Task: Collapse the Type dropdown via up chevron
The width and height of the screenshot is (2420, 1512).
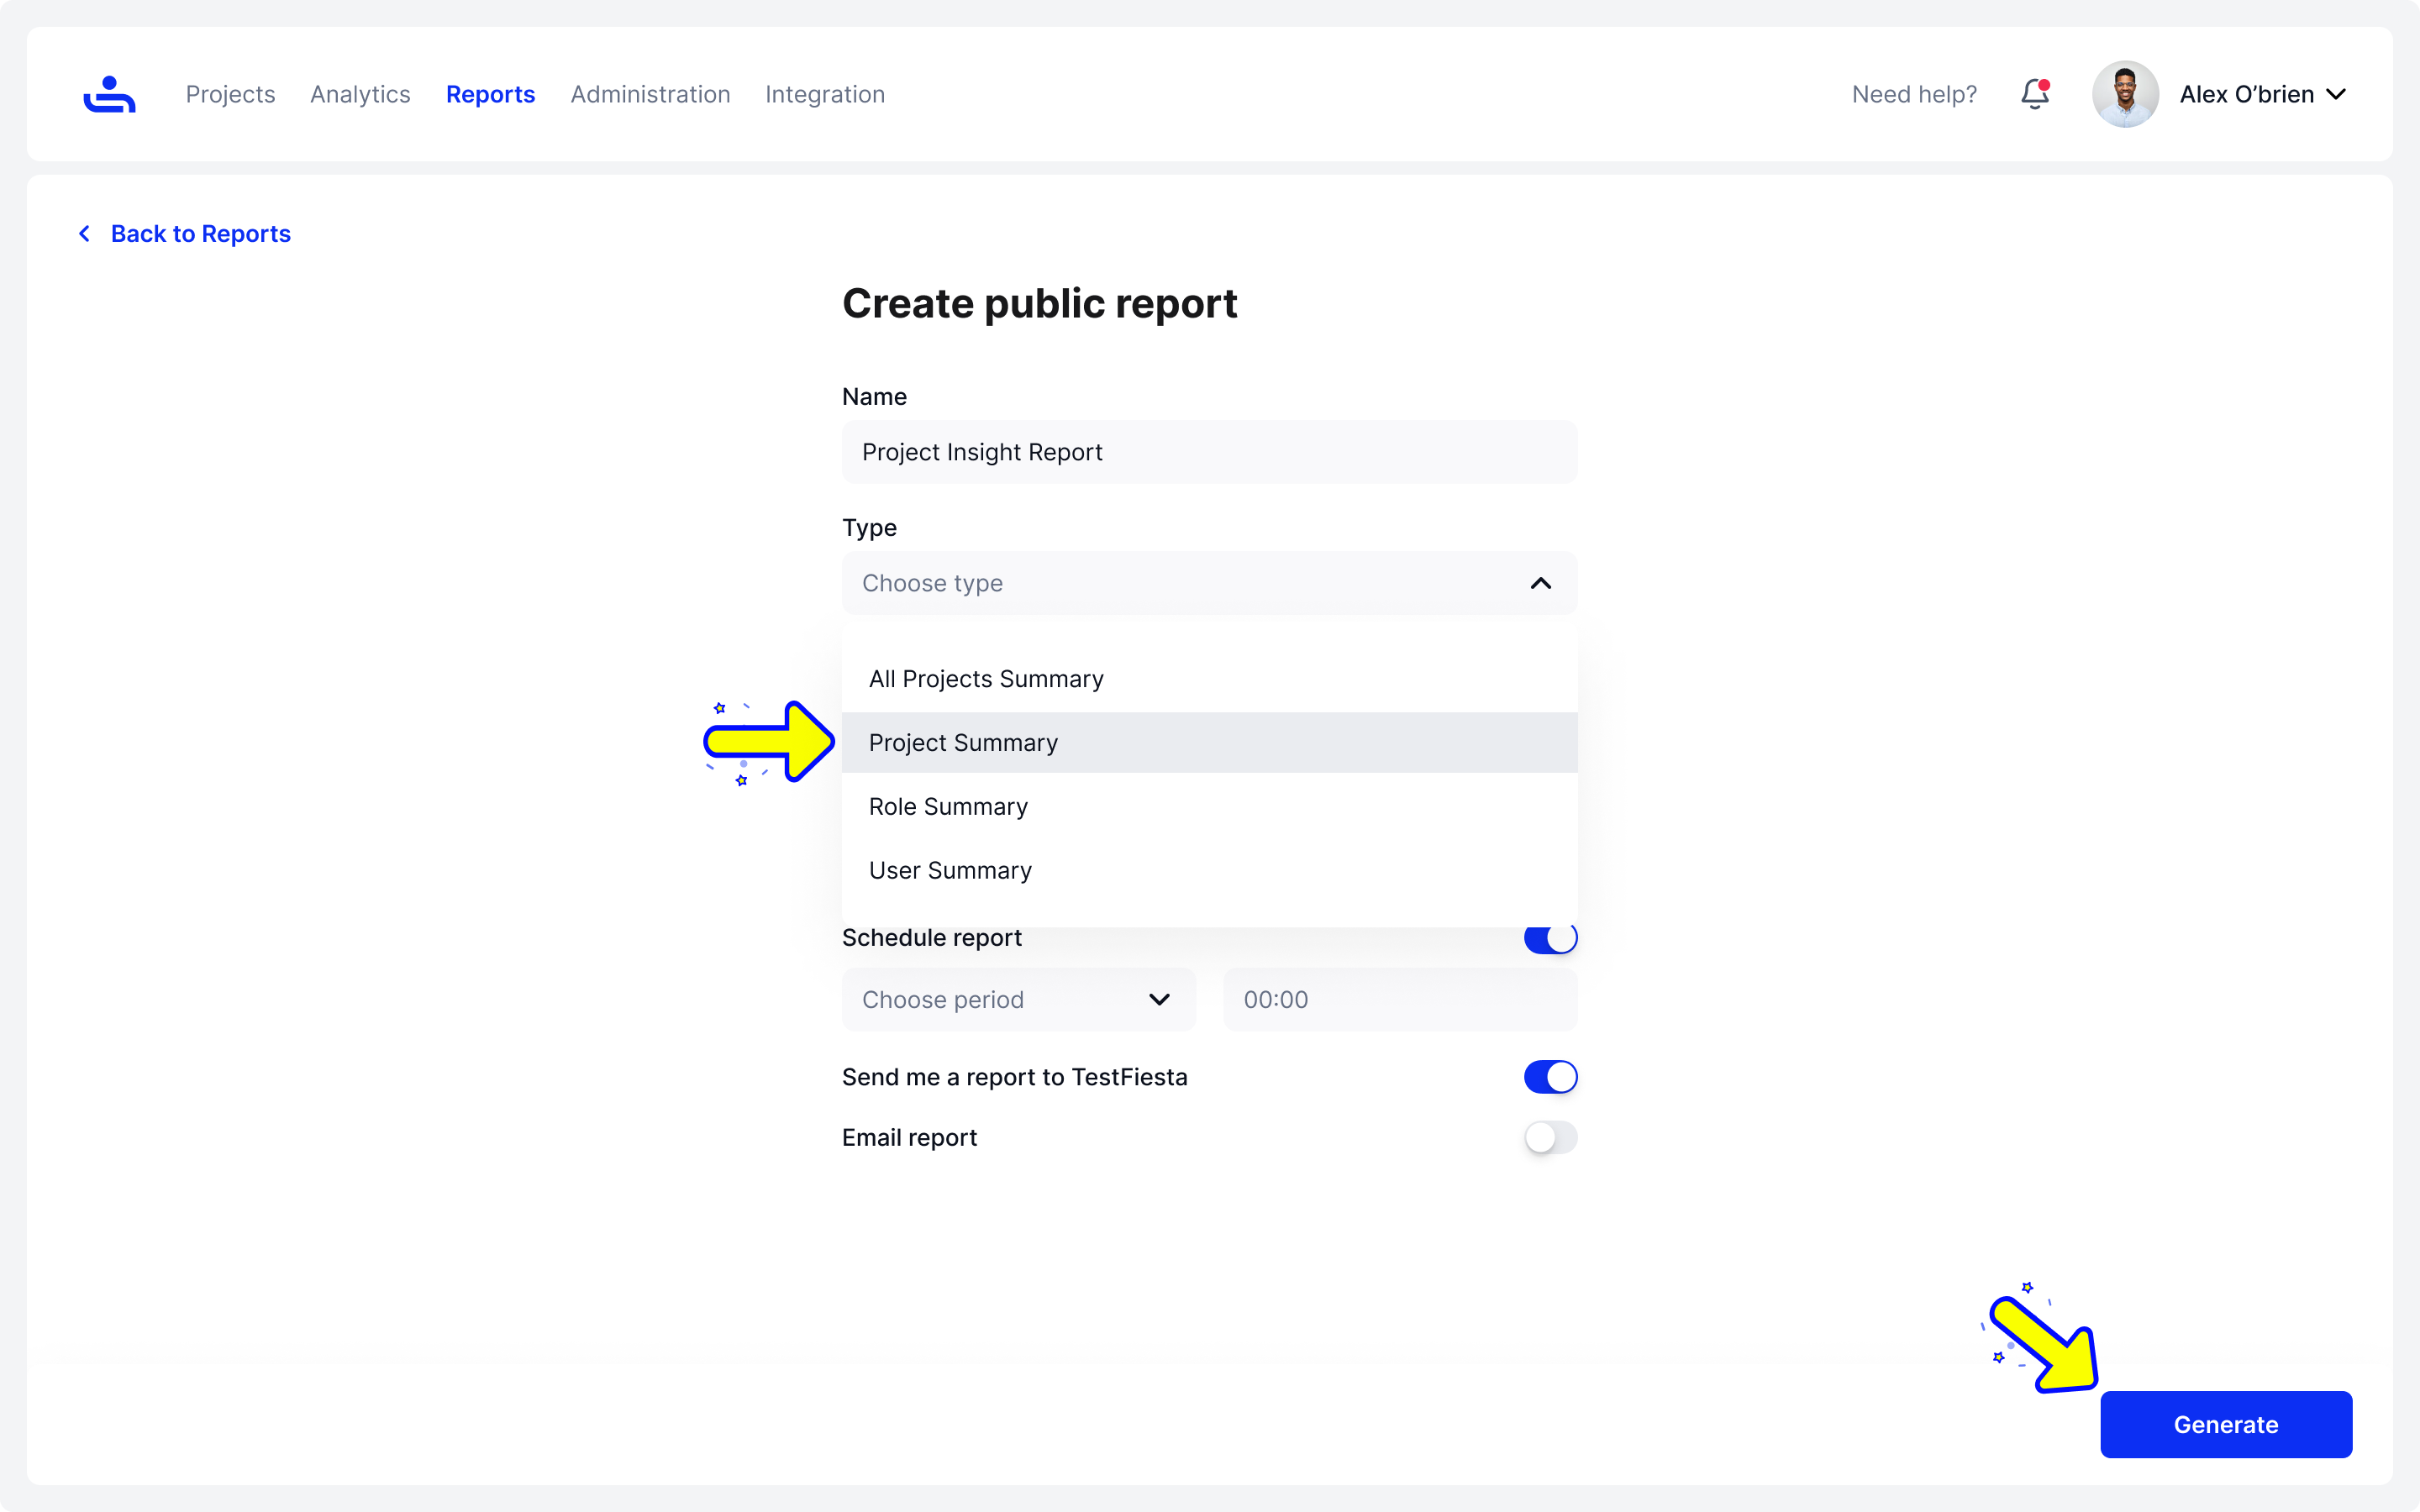Action: click(1540, 583)
